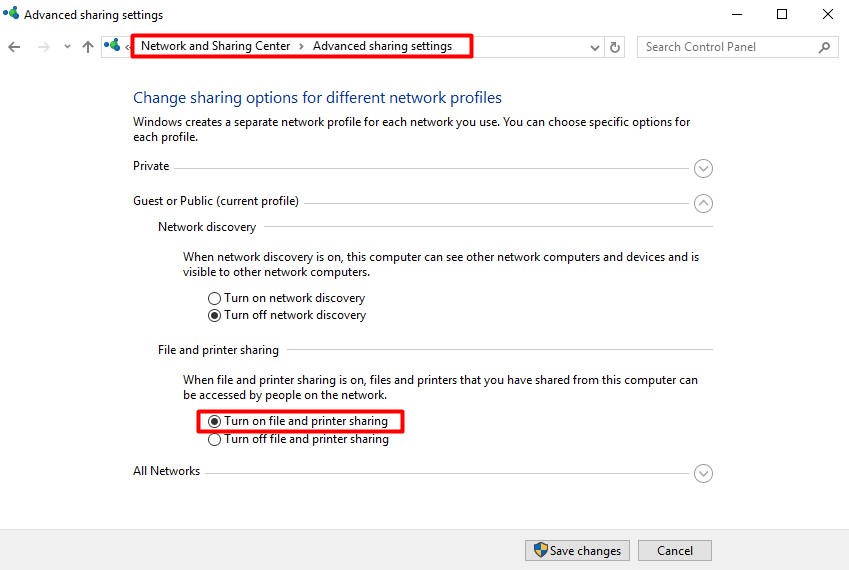Refresh the Advanced sharing settings page
The image size is (849, 570).
coord(615,48)
